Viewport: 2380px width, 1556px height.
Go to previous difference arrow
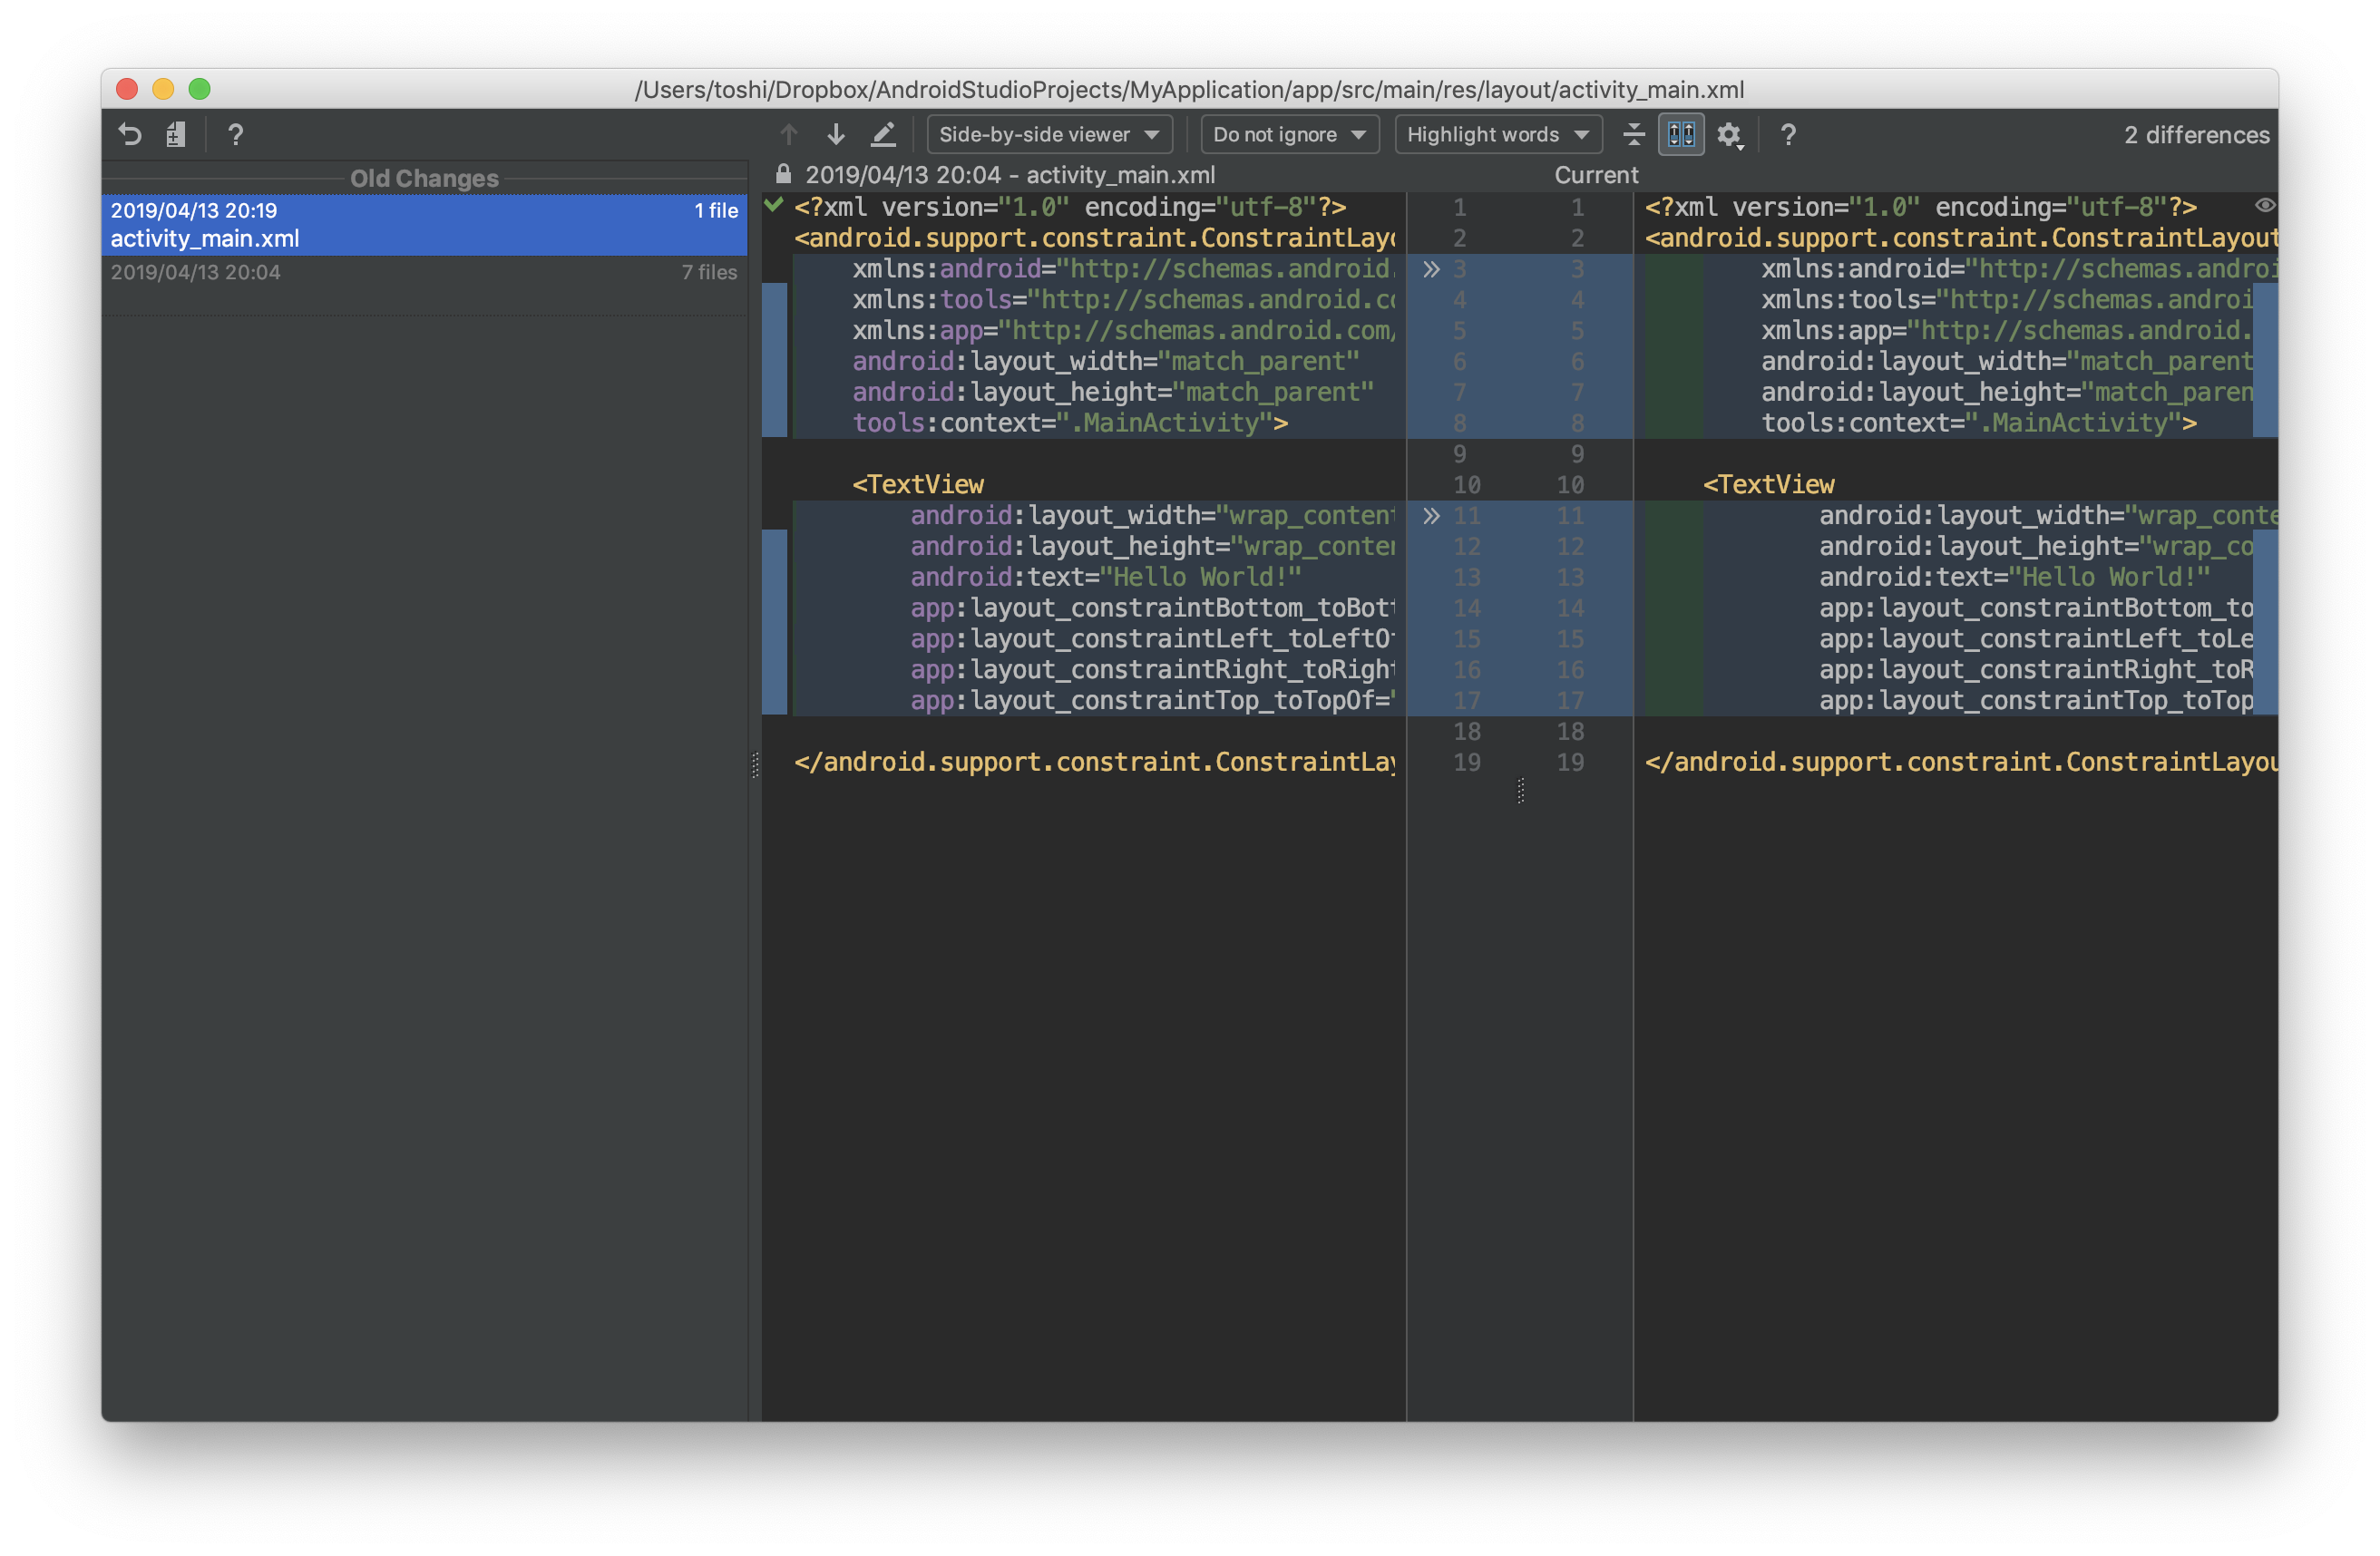tap(789, 134)
